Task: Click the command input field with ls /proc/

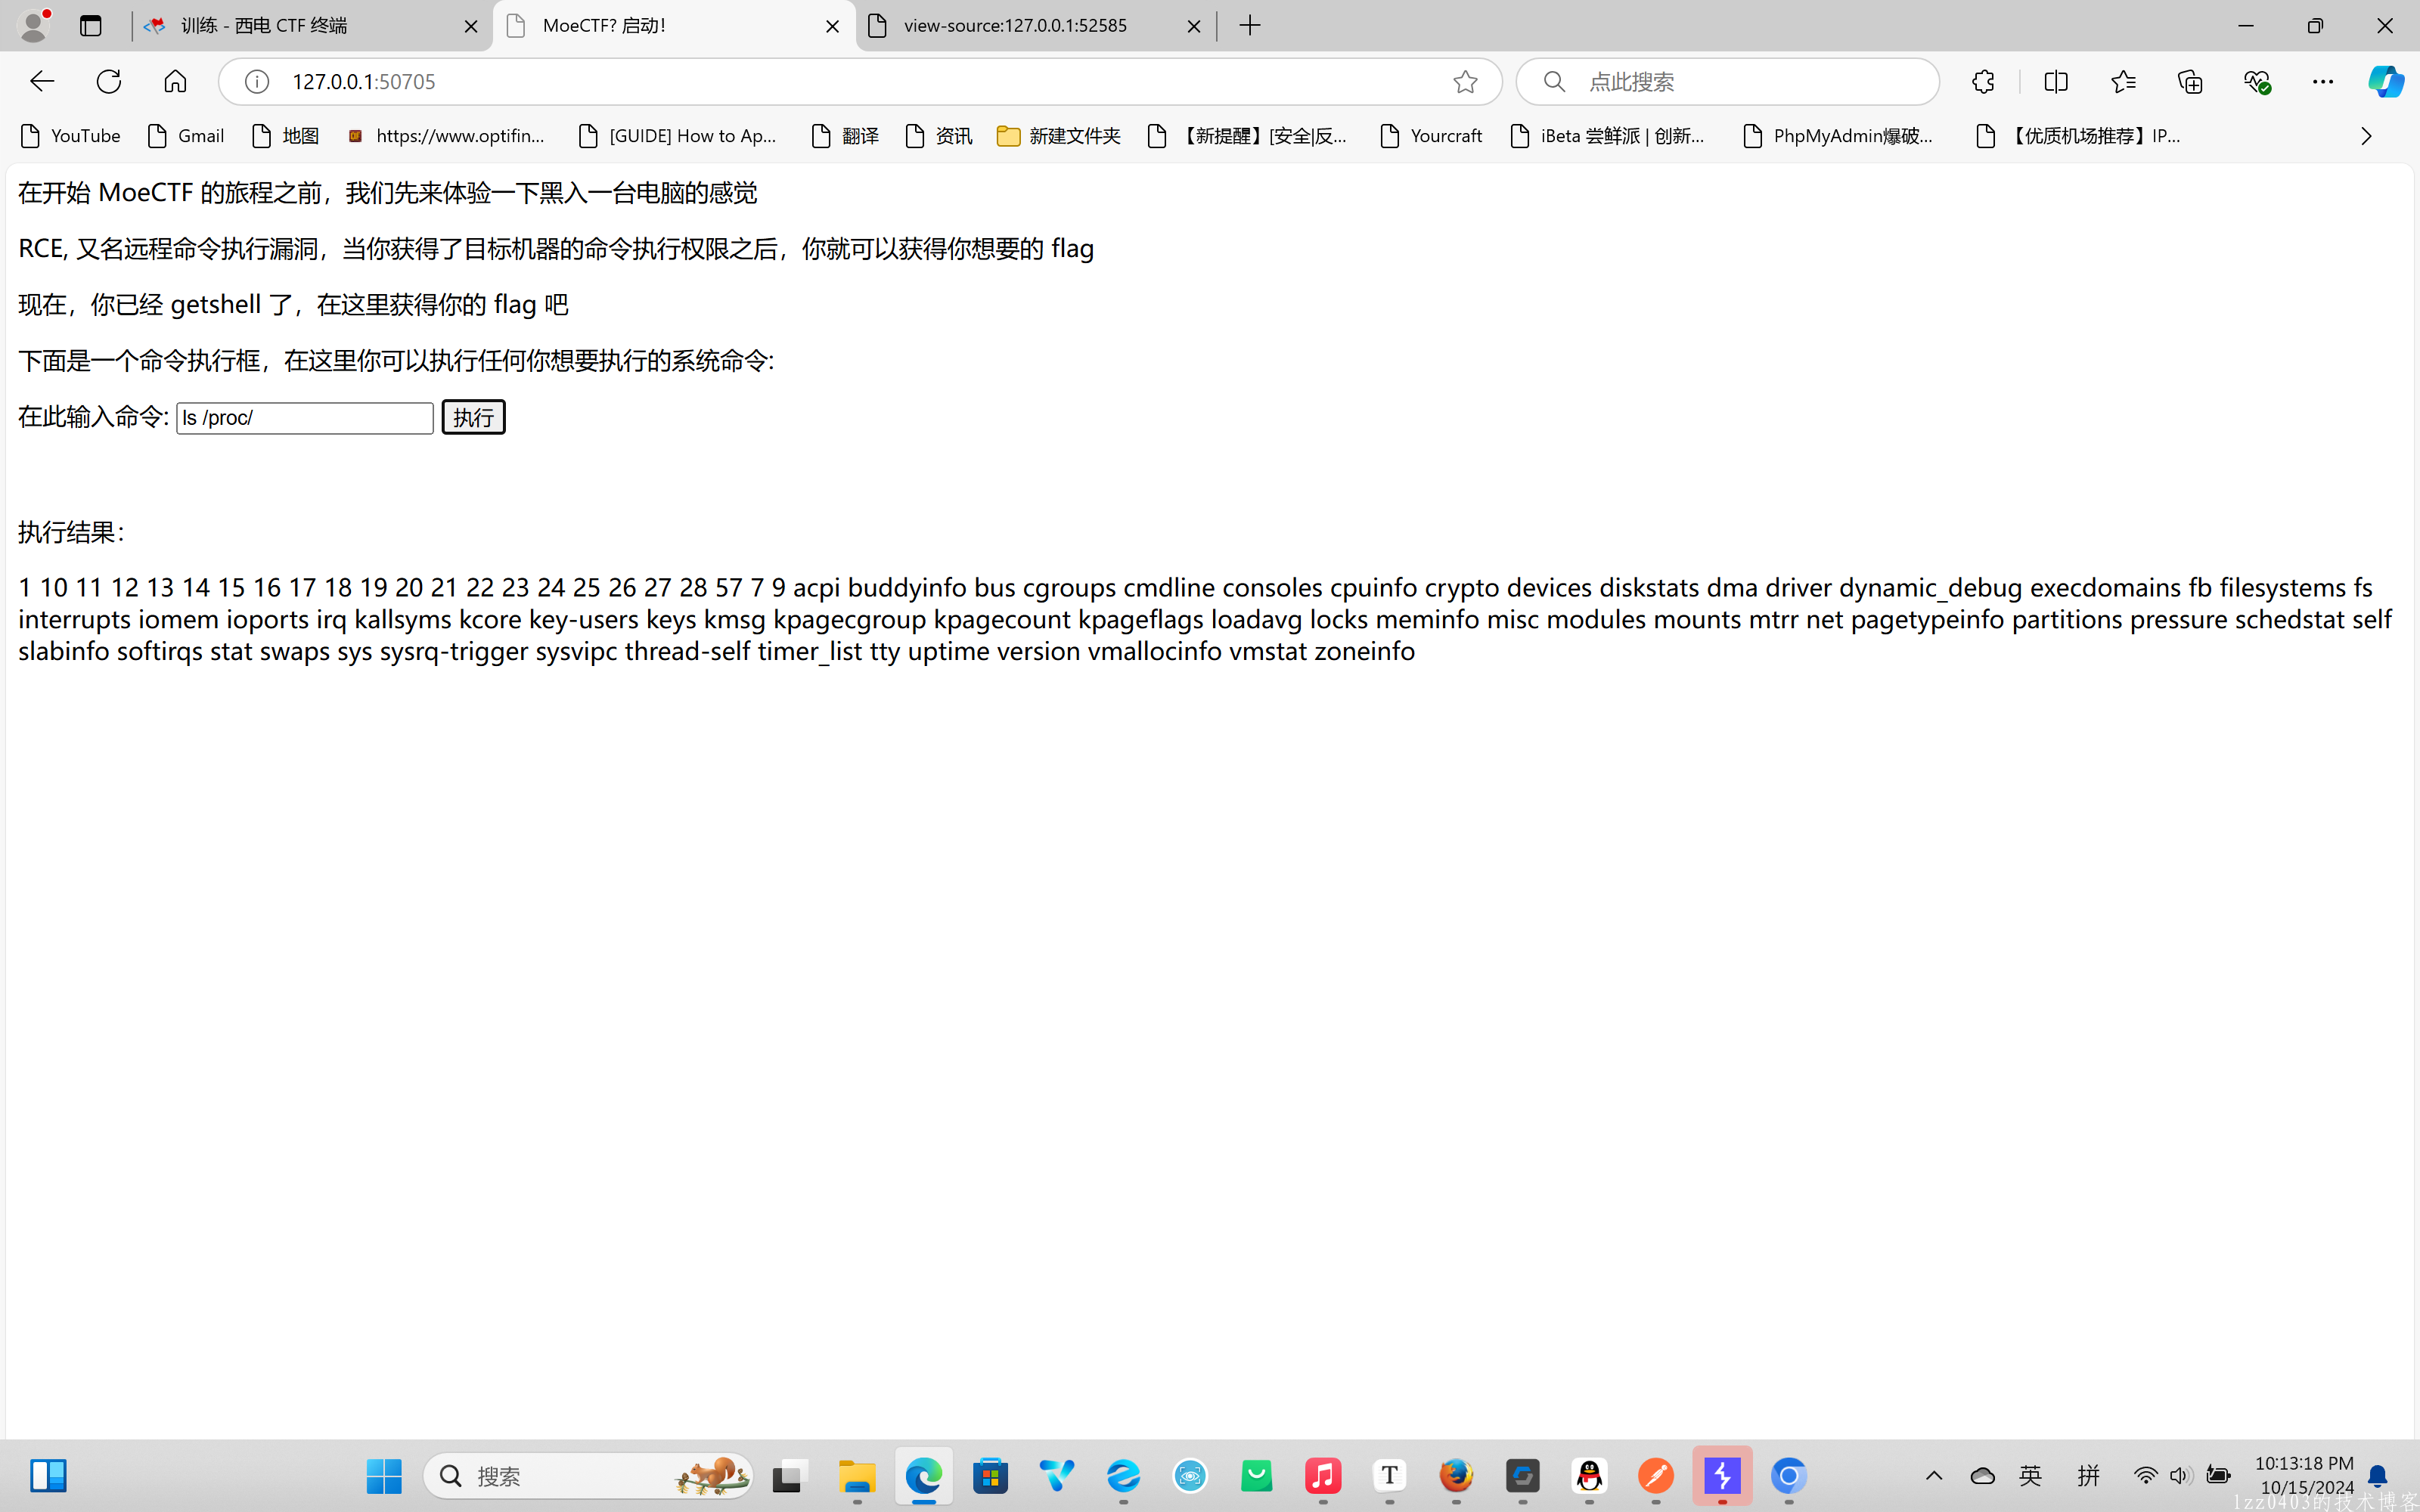Action: click(305, 418)
